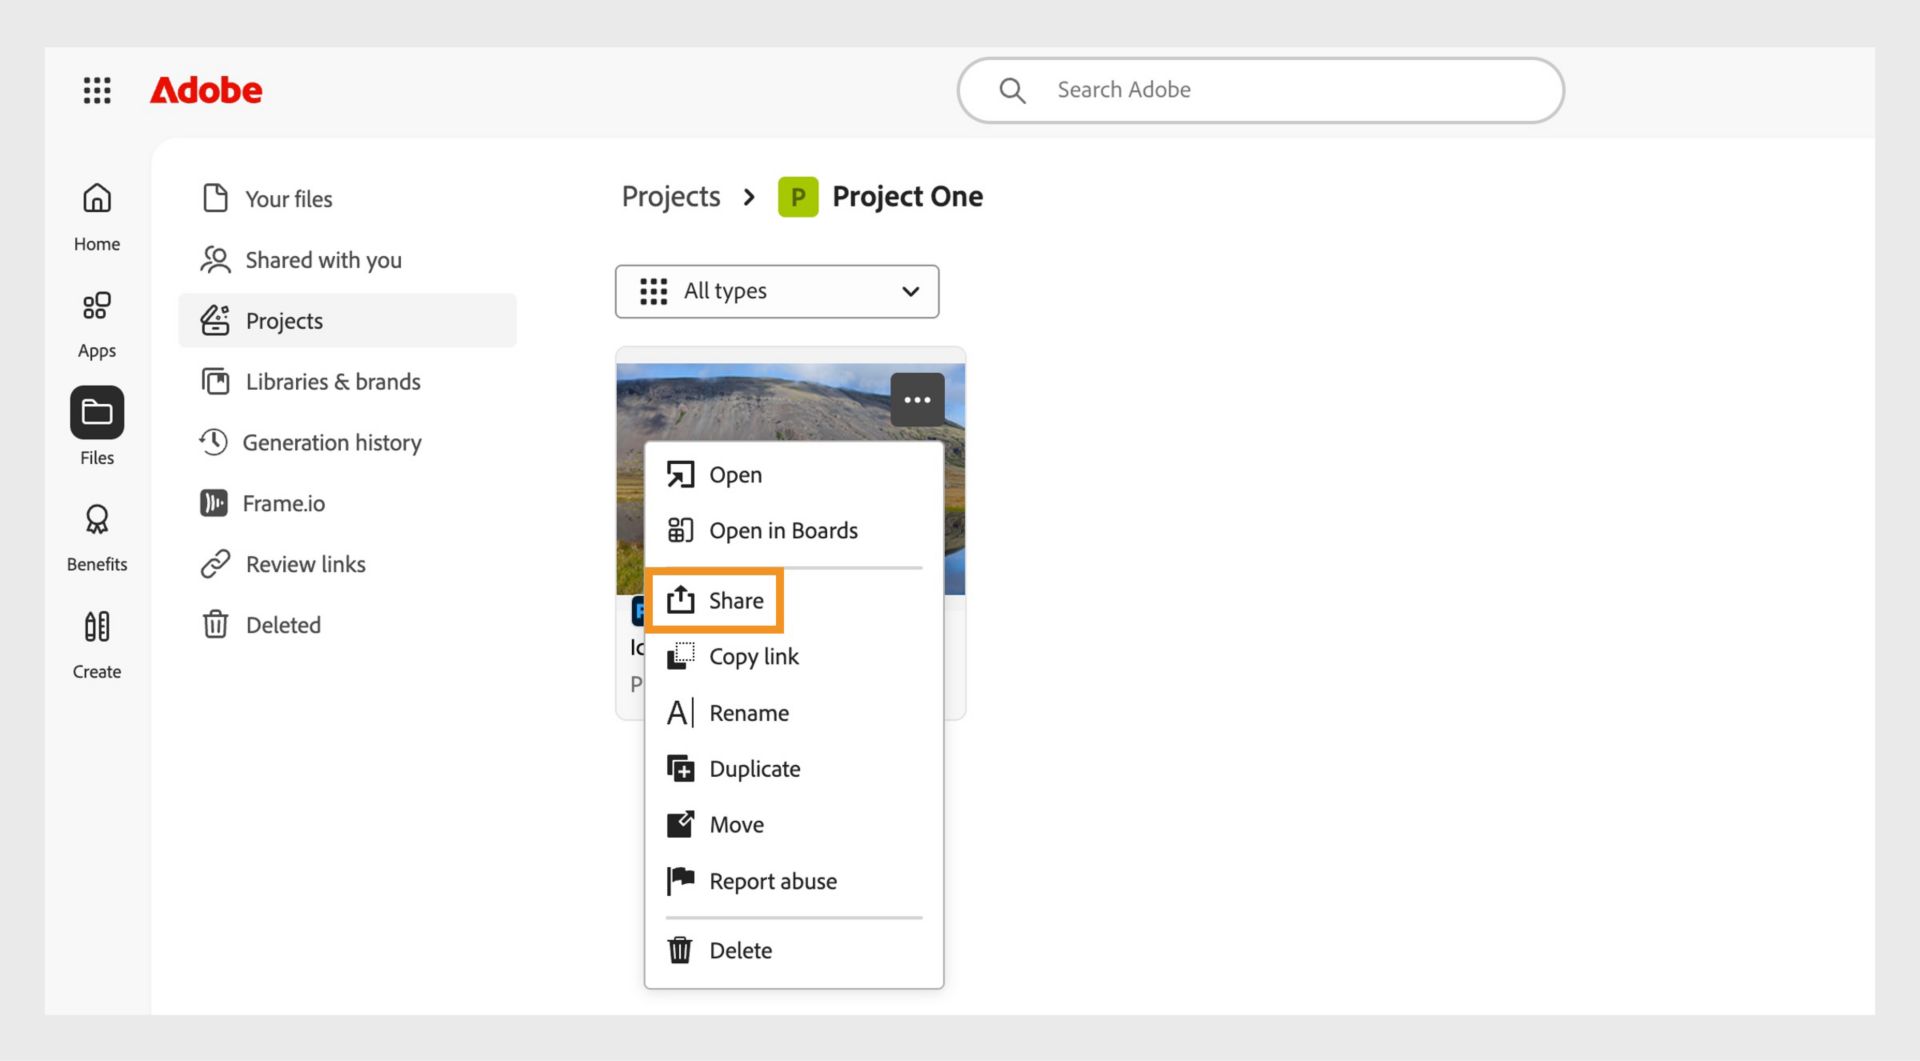The height and width of the screenshot is (1061, 1920).
Task: Focus the Search Adobe field
Action: [1260, 90]
